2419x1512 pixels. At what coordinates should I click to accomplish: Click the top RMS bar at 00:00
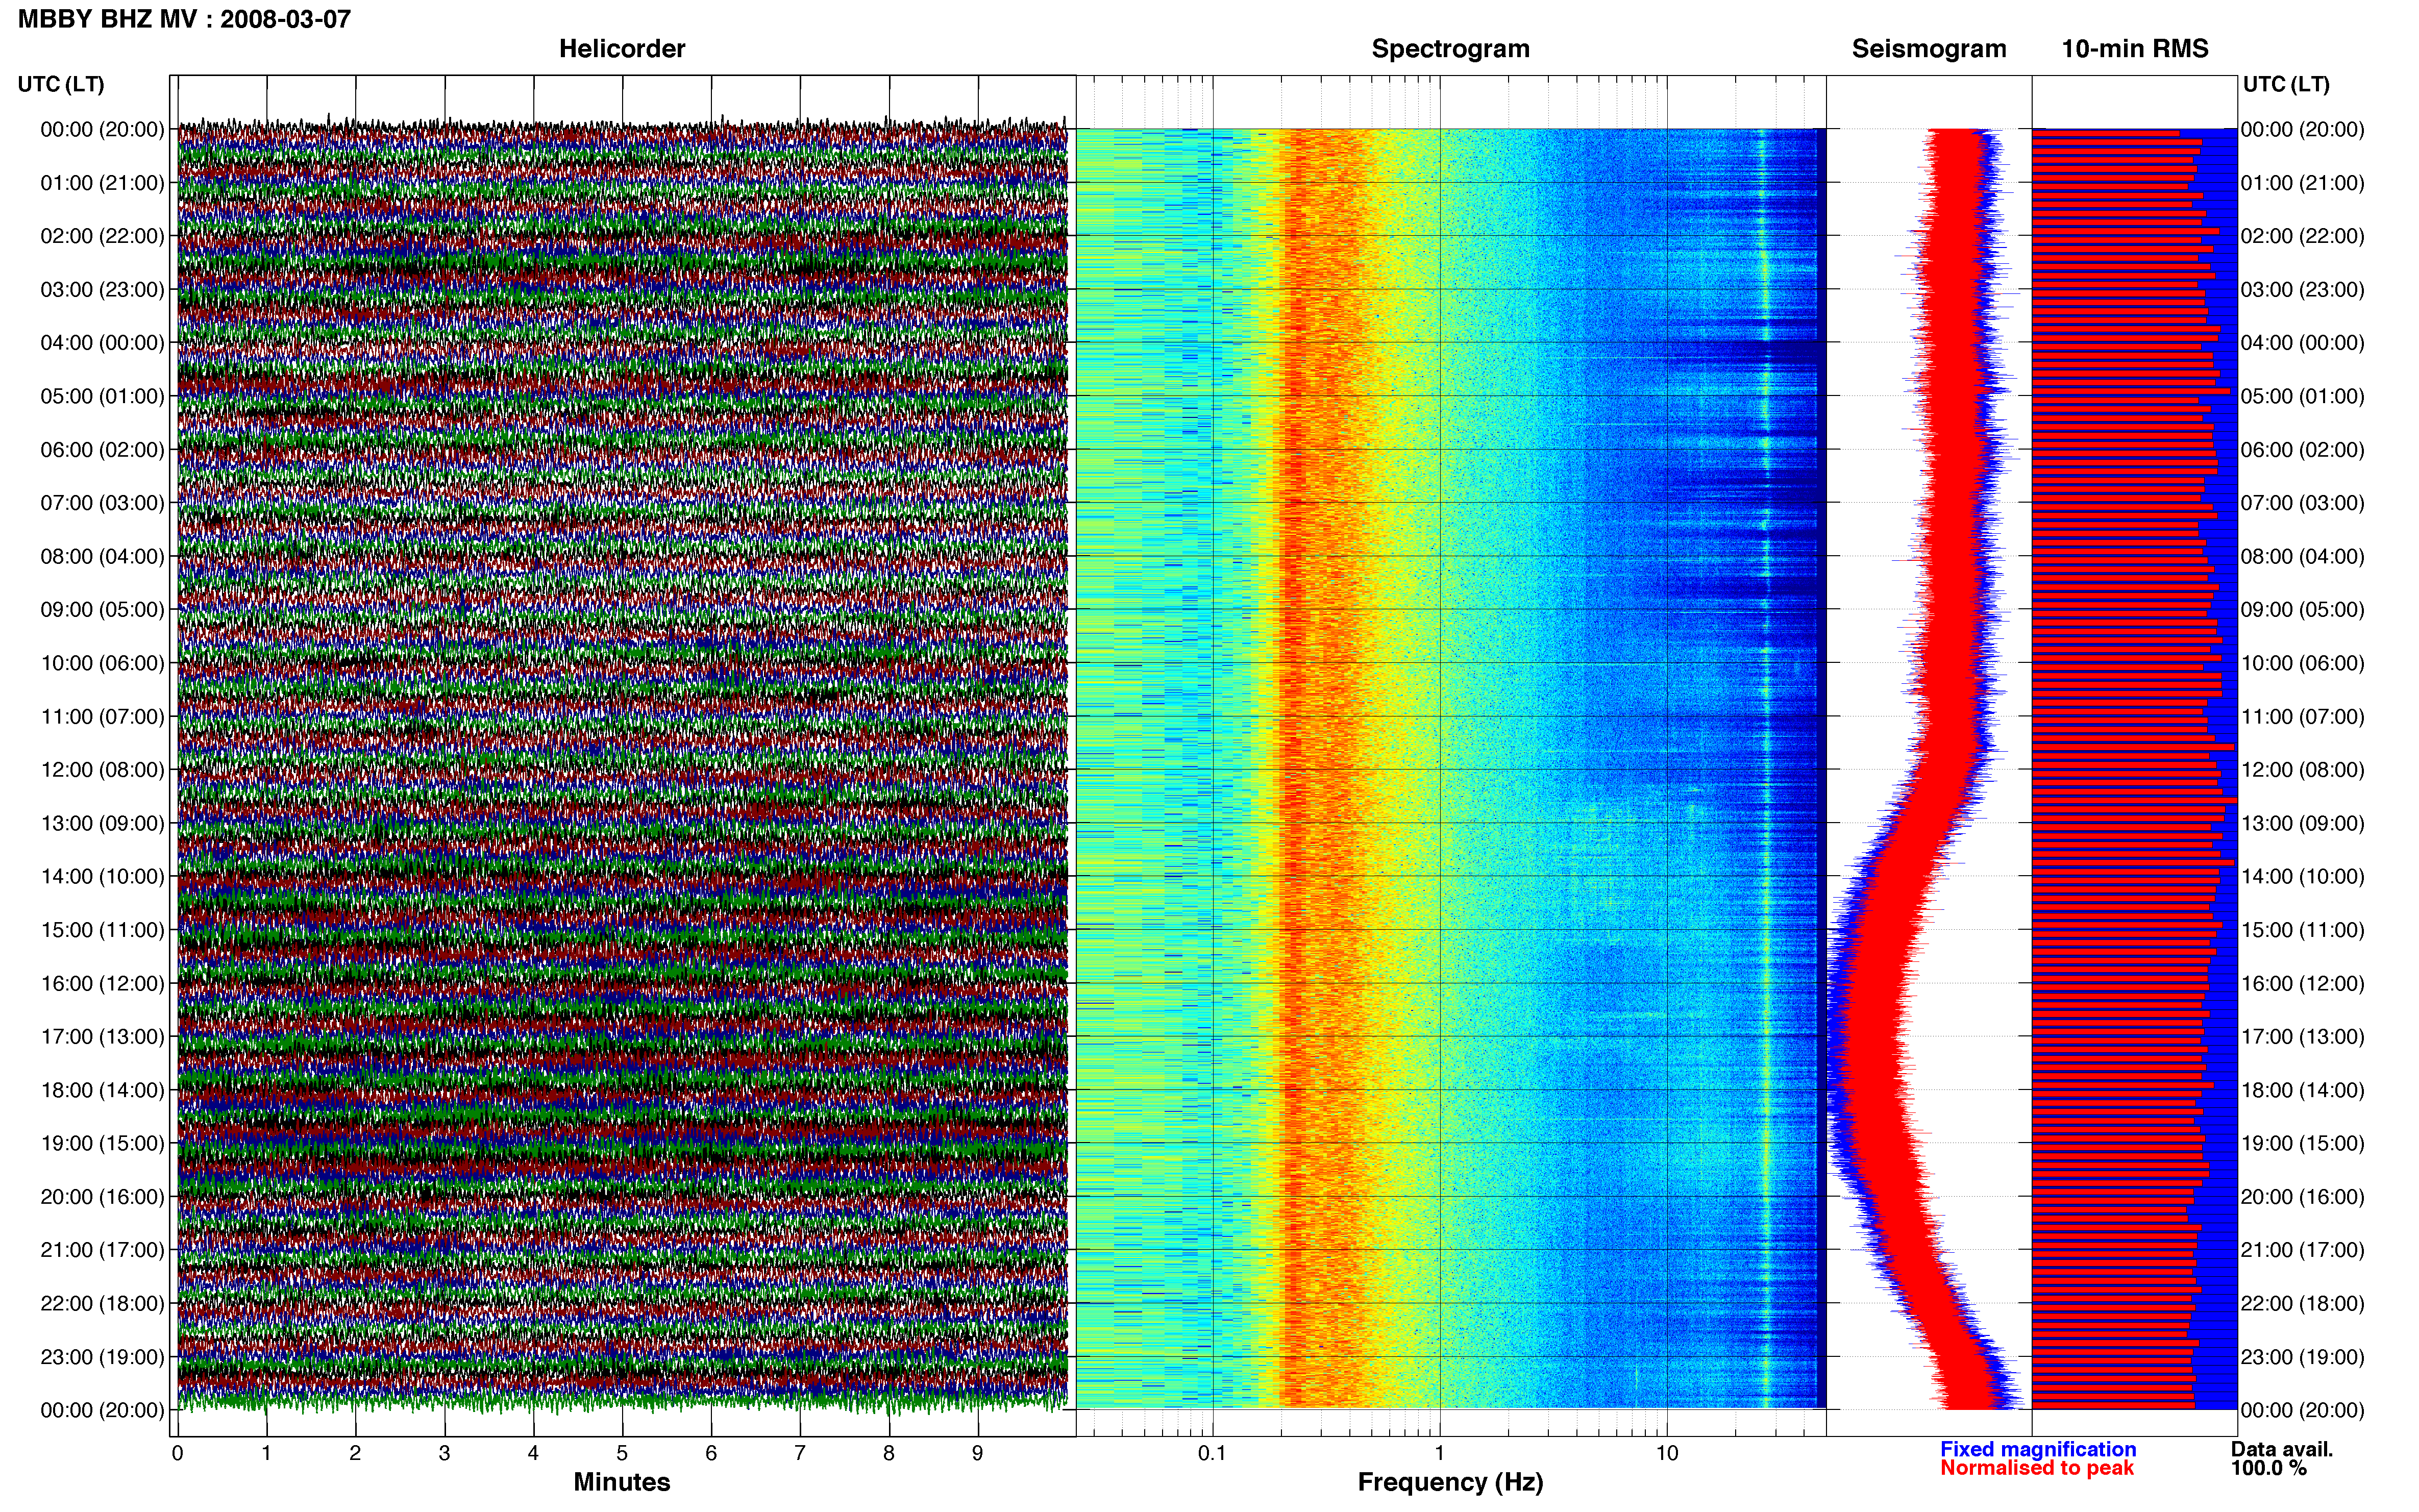pyautogui.click(x=2106, y=133)
